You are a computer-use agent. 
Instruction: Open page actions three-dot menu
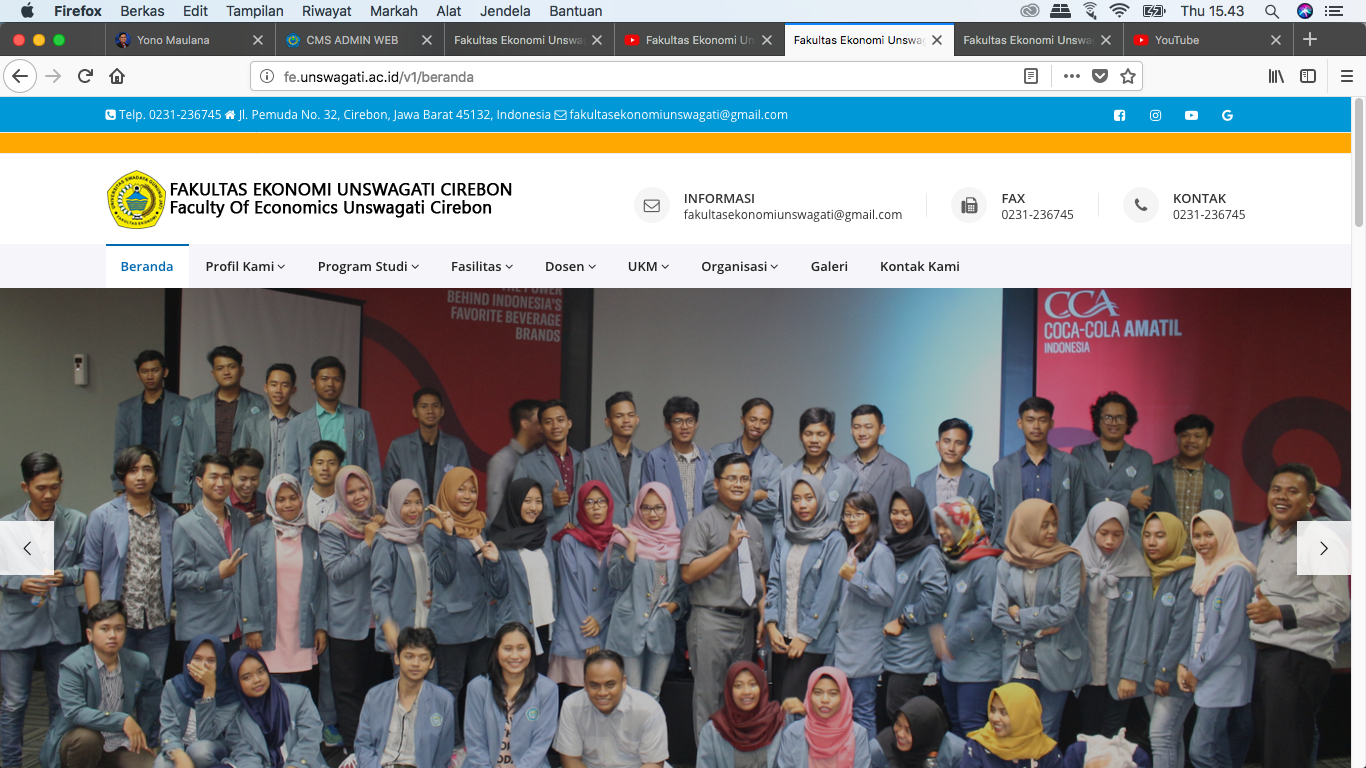[x=1071, y=76]
